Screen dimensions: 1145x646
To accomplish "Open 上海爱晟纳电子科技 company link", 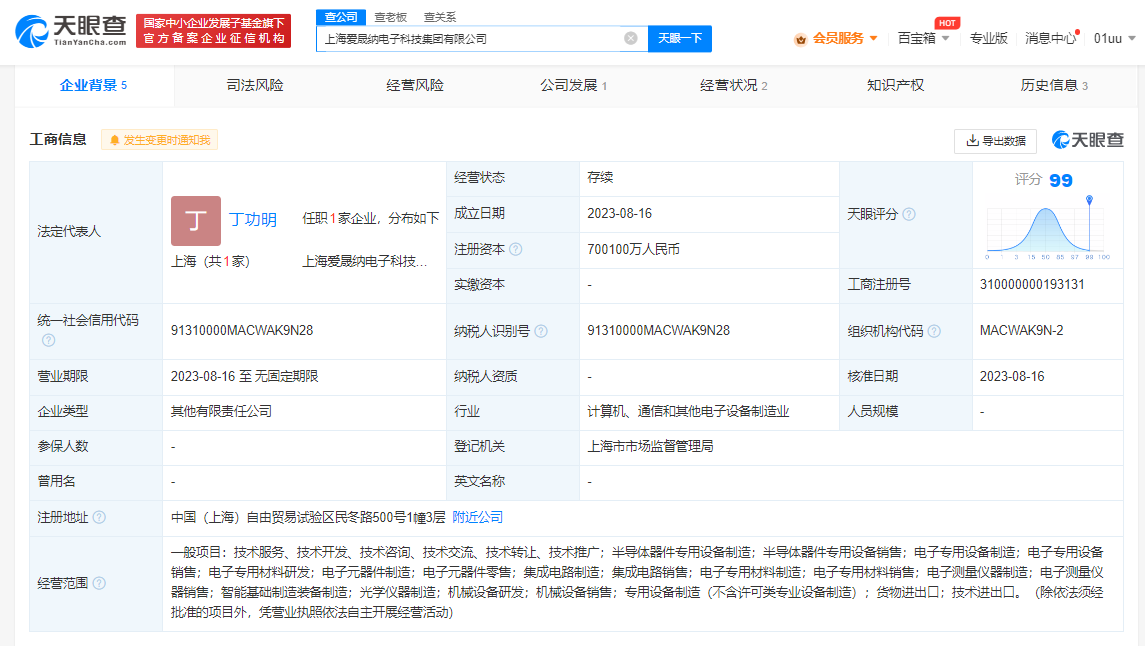I will point(365,261).
